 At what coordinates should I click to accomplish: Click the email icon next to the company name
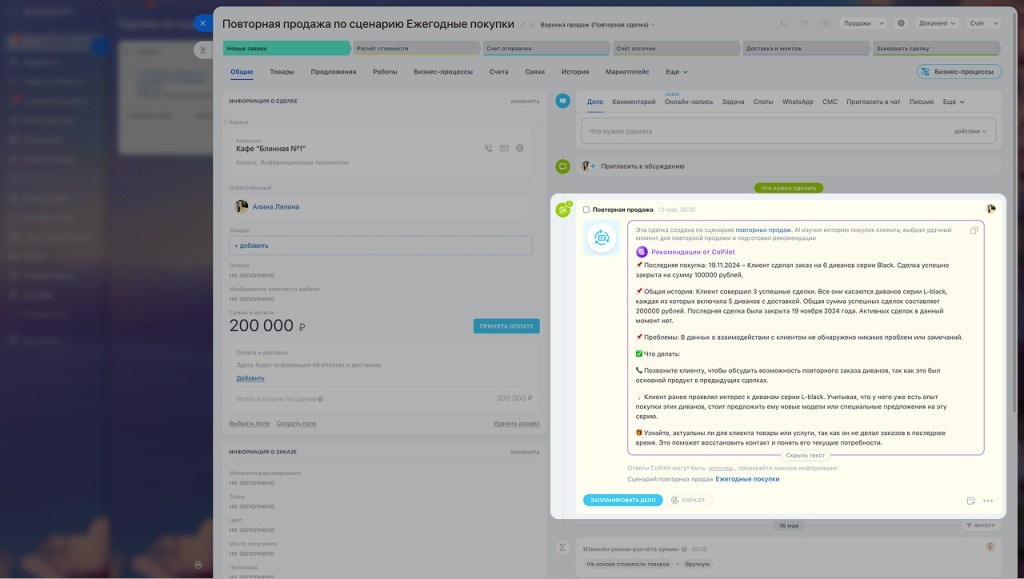coord(504,148)
